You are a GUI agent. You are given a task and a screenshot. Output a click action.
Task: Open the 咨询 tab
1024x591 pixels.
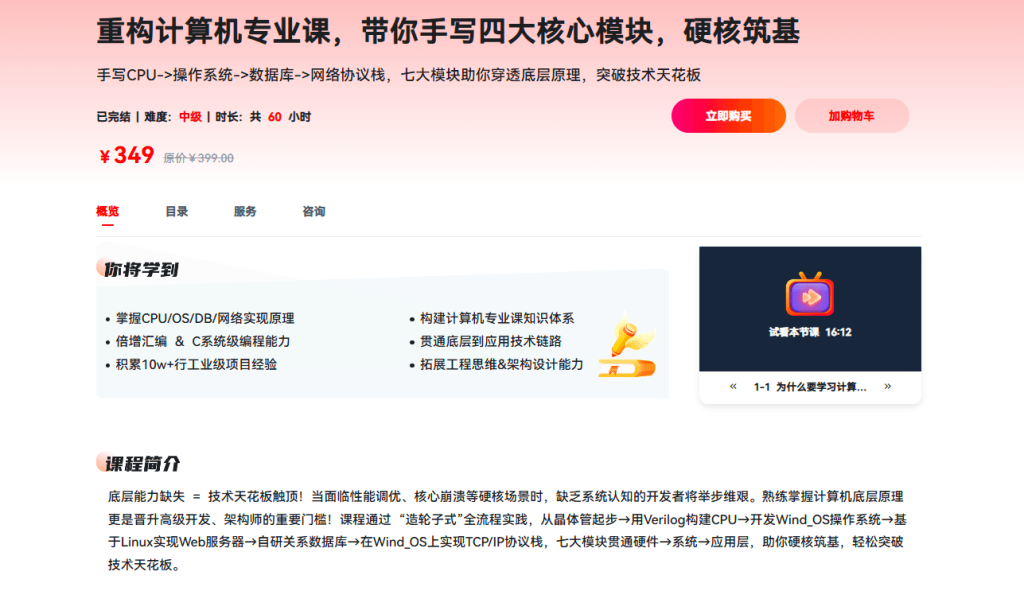[313, 211]
